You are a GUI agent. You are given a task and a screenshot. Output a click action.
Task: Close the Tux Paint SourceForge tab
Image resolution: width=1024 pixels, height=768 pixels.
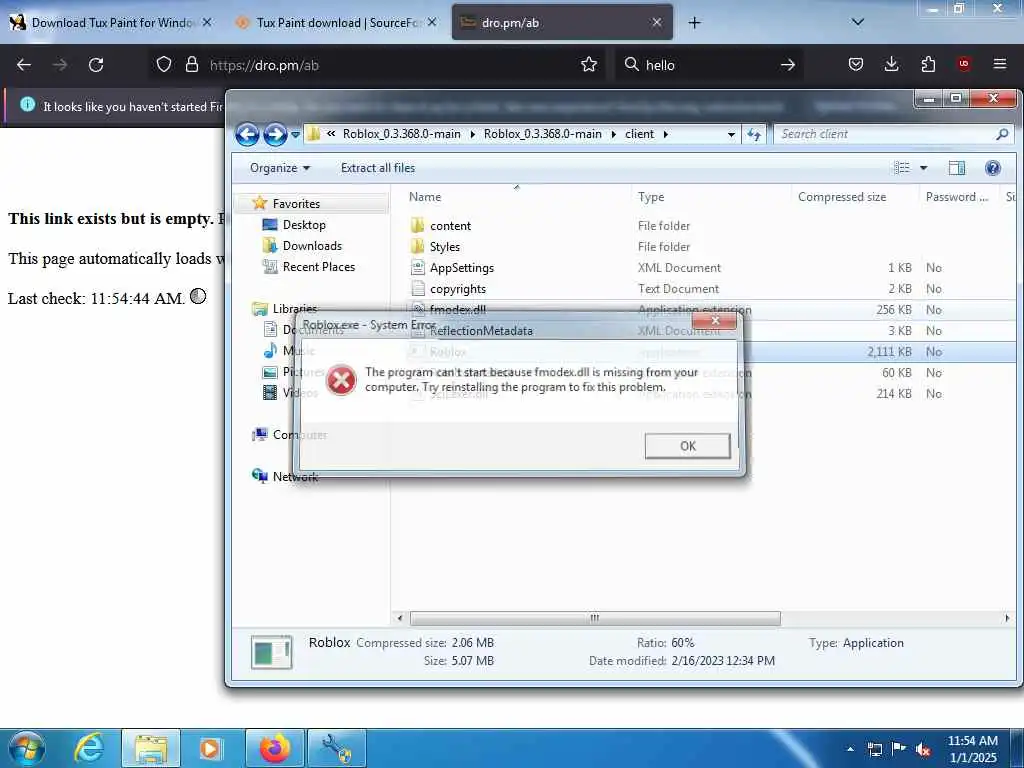point(432,23)
